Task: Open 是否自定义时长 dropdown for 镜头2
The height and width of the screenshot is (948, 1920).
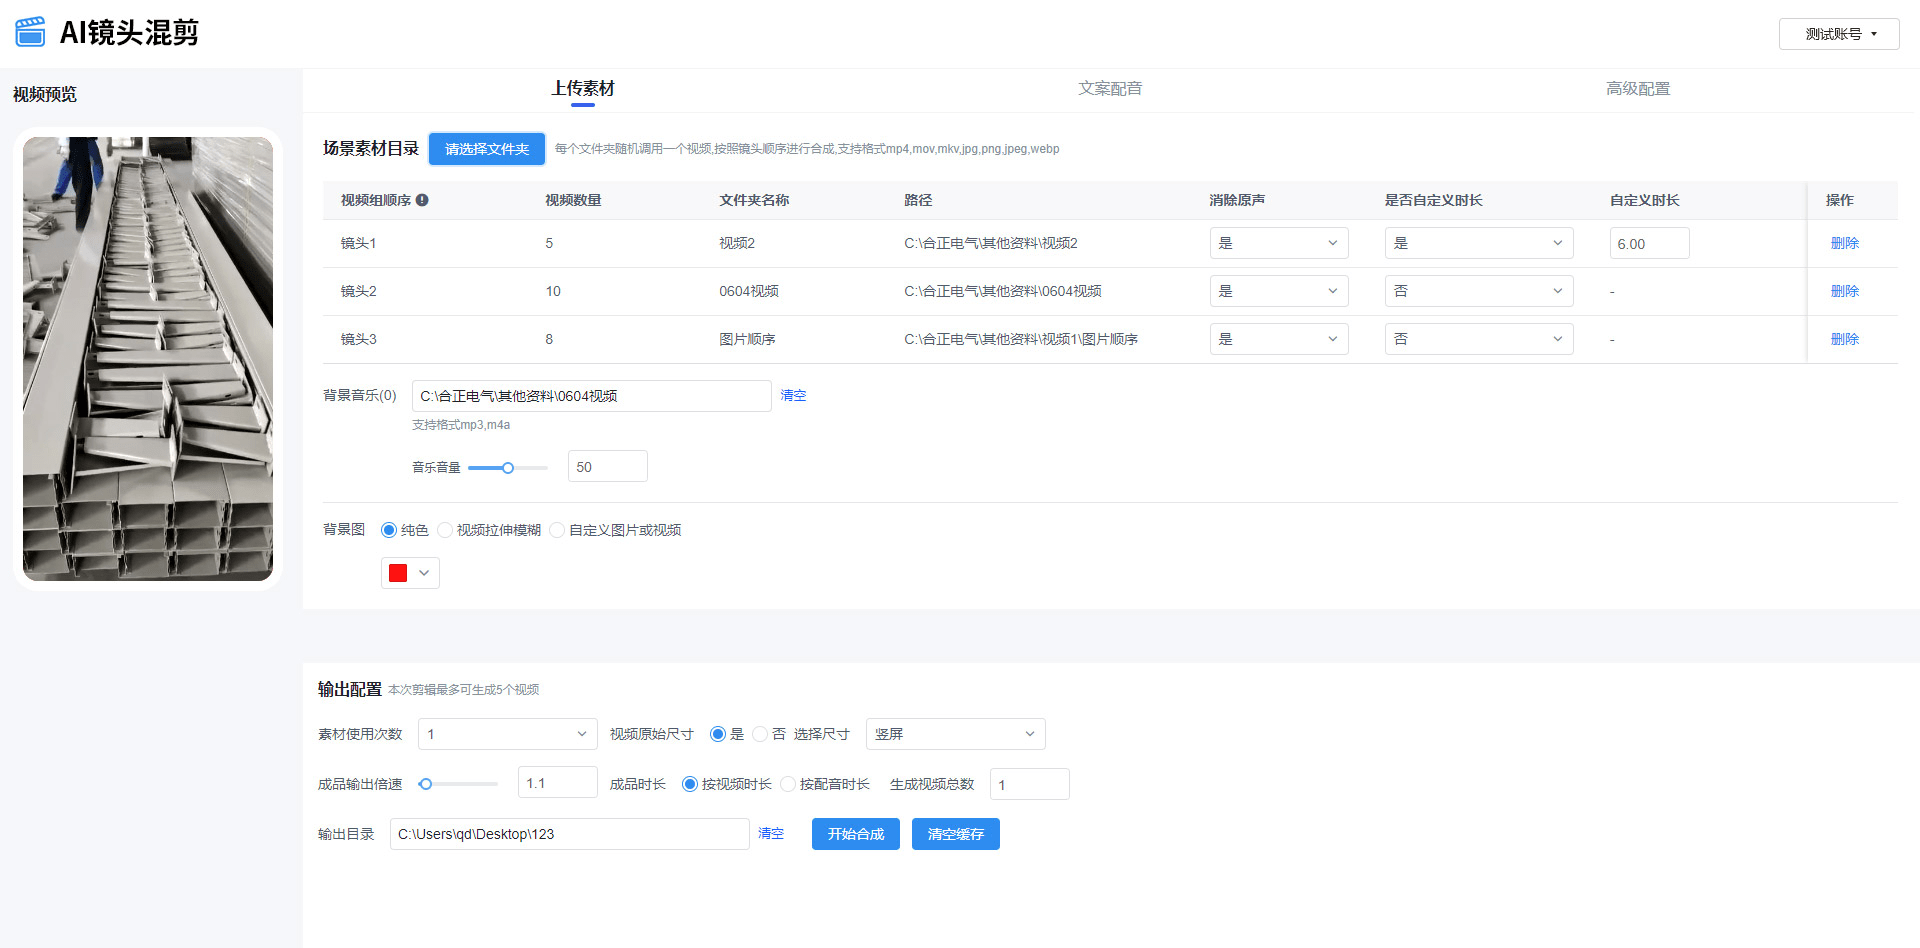Action: (x=1479, y=291)
